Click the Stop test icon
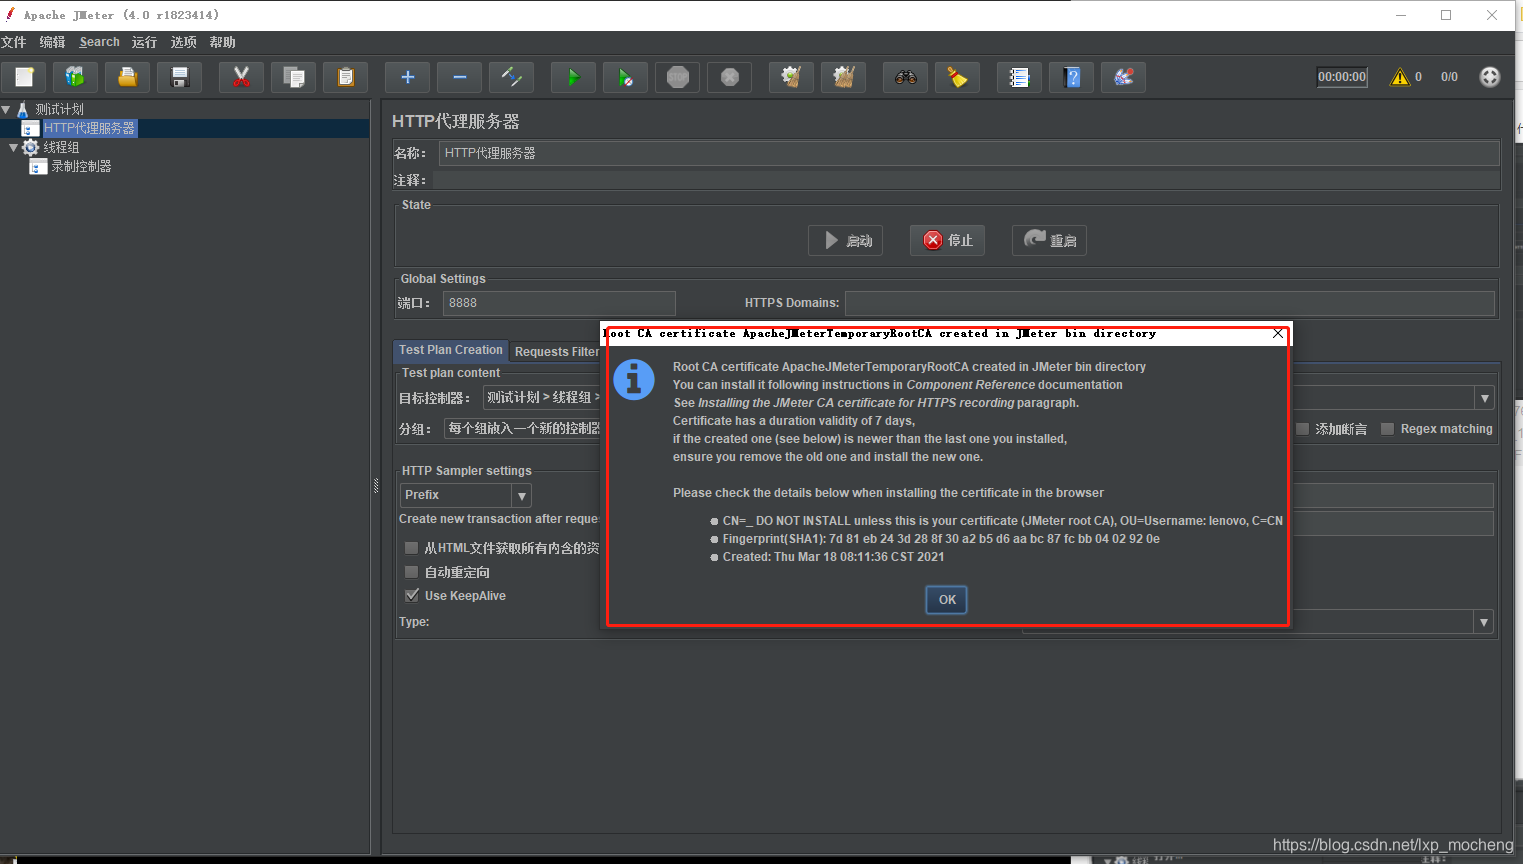1523x864 pixels. pyautogui.click(x=677, y=77)
